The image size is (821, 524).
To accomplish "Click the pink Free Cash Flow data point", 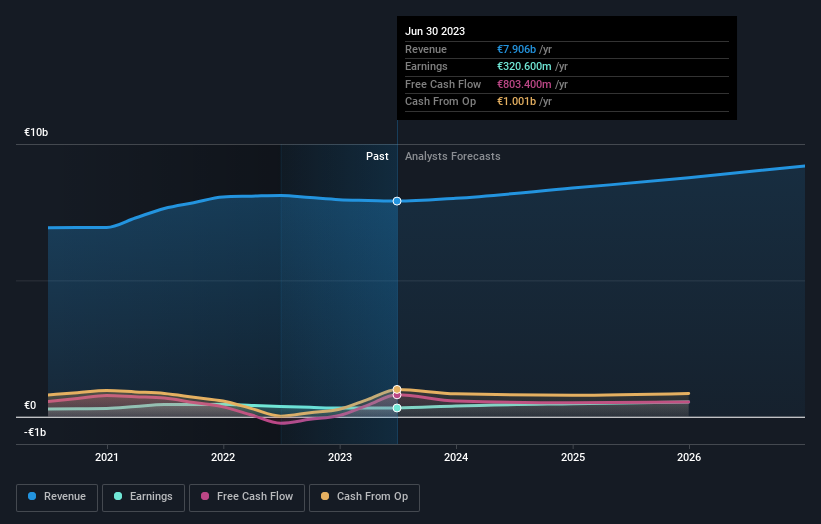I will coord(397,395).
